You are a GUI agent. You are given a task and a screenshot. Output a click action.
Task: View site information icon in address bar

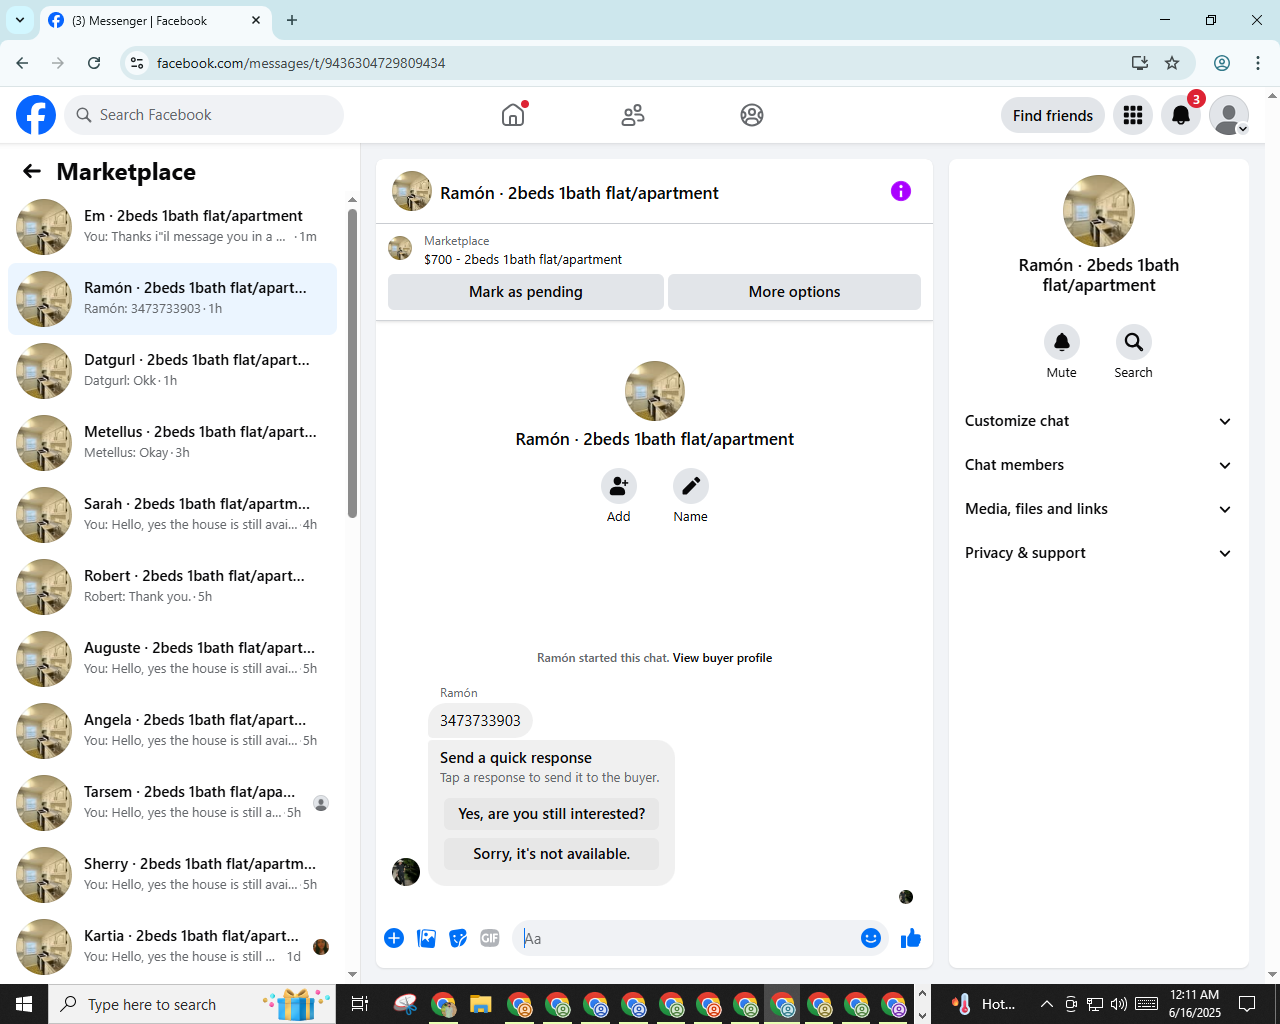click(137, 63)
